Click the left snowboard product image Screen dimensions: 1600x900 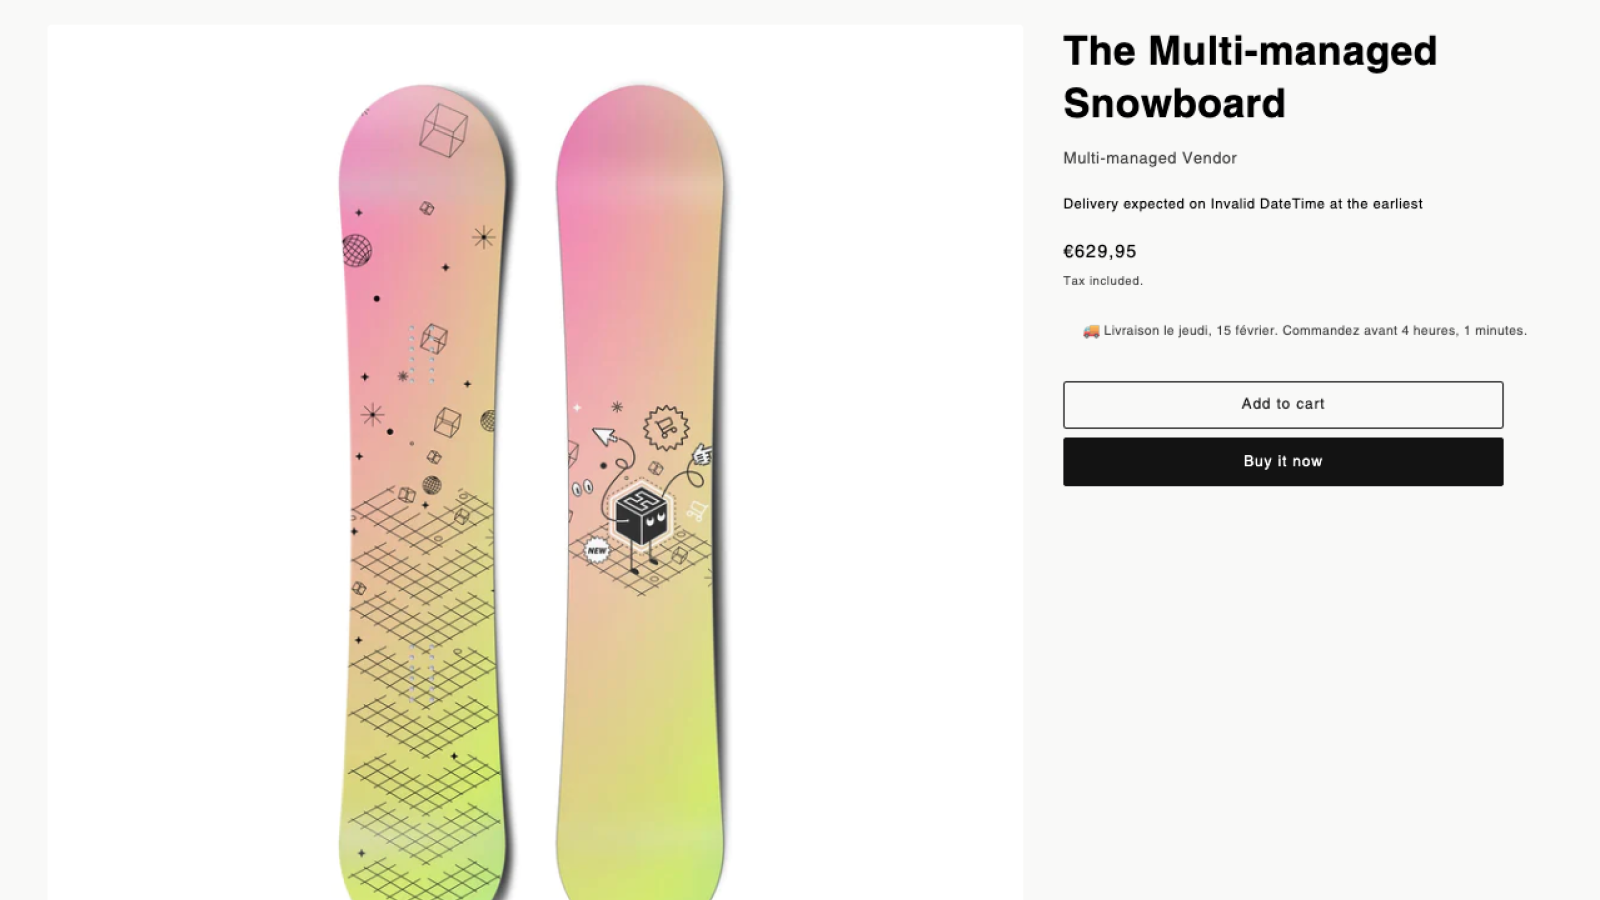coord(420,450)
